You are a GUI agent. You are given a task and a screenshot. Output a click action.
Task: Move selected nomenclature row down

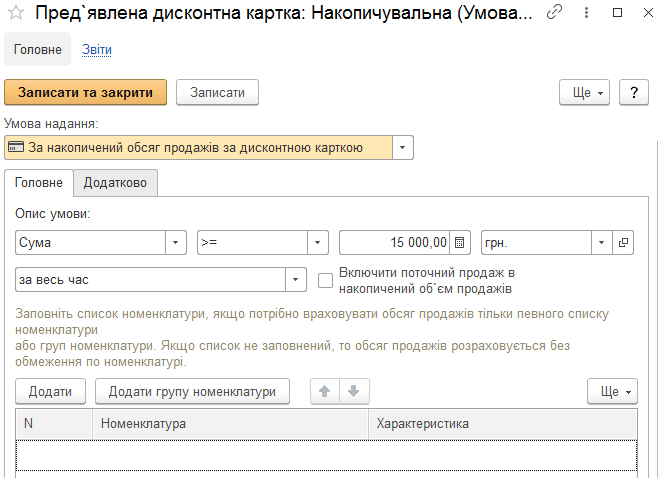click(x=354, y=392)
